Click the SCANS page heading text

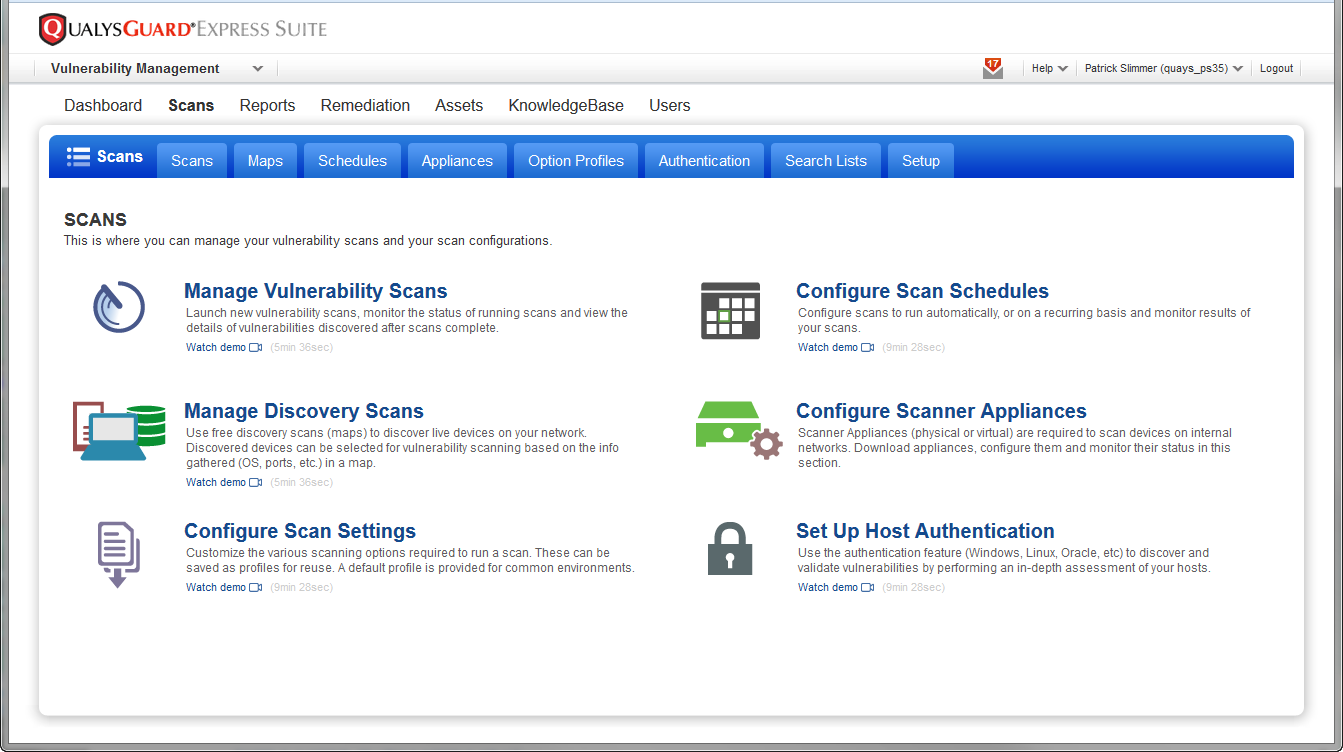click(x=95, y=220)
